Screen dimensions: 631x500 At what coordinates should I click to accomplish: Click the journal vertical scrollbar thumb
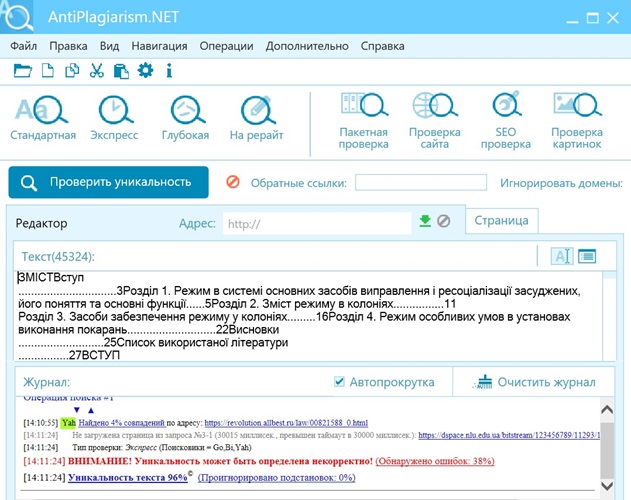pos(607,450)
